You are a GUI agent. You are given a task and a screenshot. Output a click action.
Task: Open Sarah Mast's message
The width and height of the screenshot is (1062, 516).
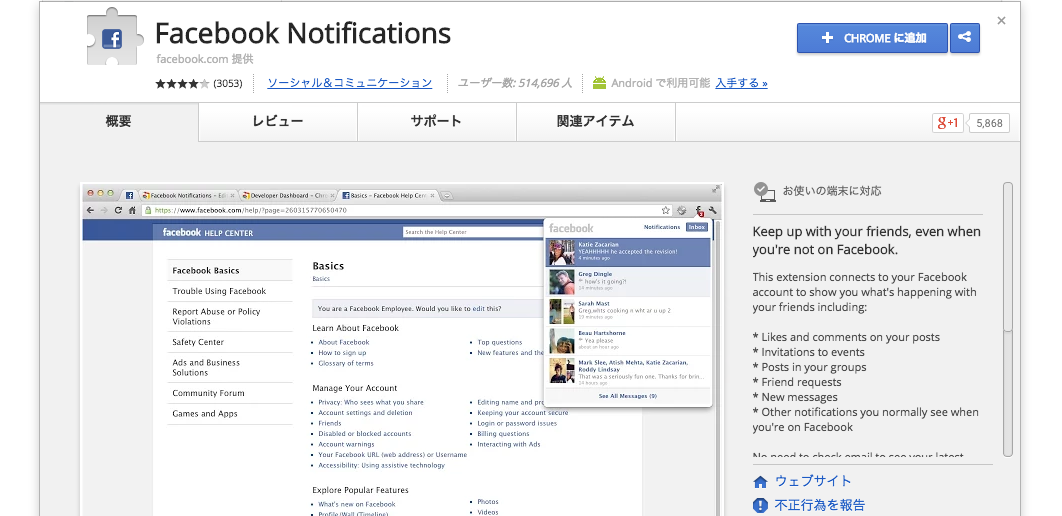pyautogui.click(x=629, y=311)
